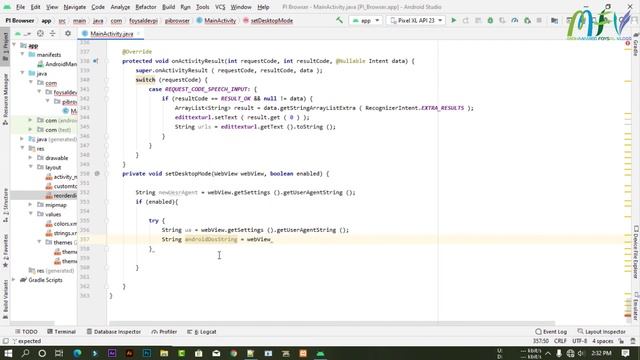The image size is (640, 360).
Task: Open the Resource Manager side tab
Action: 5,99
